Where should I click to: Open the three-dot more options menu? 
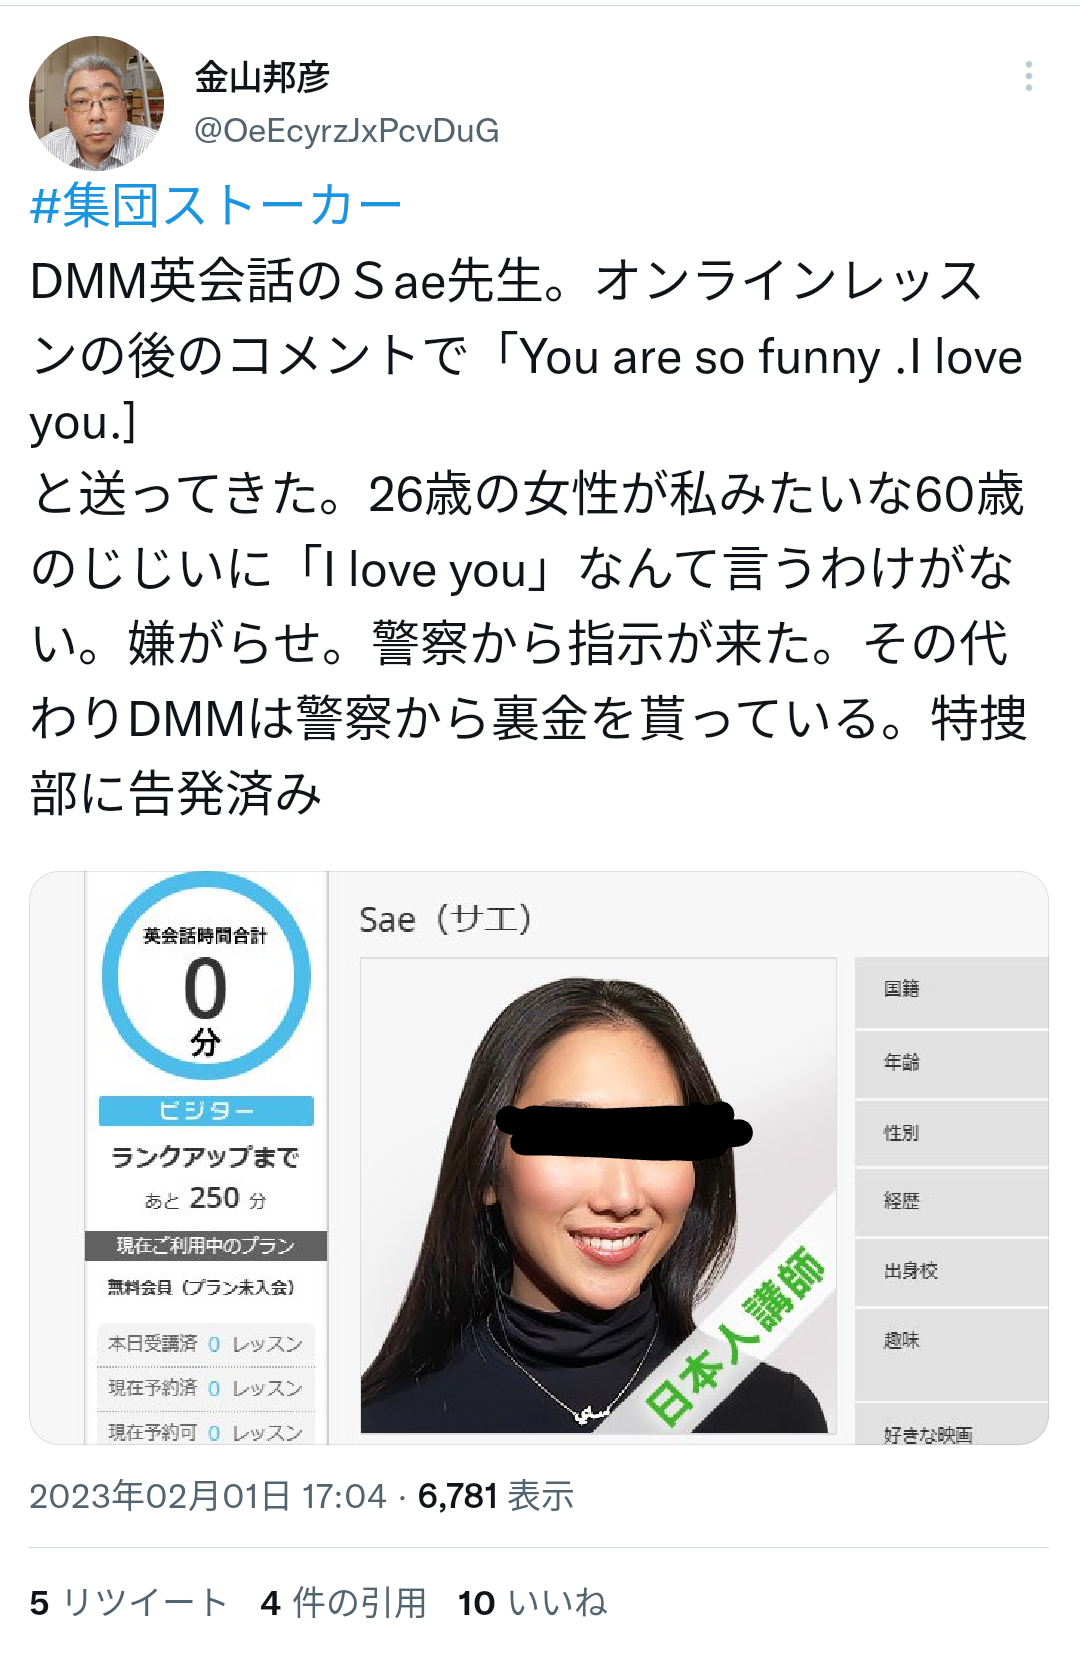(x=1028, y=77)
